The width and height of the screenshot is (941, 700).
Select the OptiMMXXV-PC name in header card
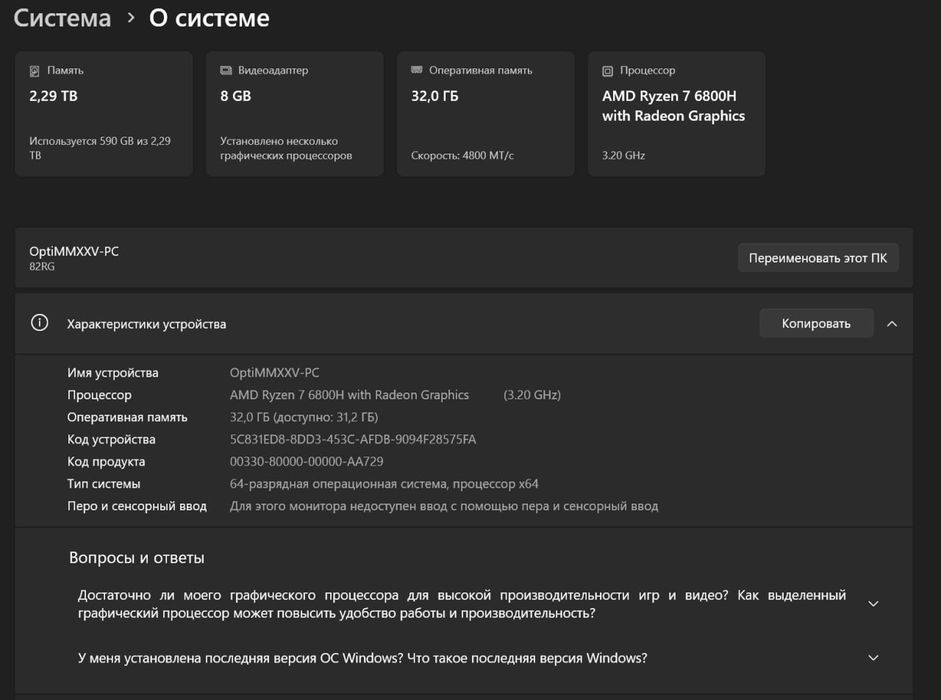pyautogui.click(x=74, y=252)
